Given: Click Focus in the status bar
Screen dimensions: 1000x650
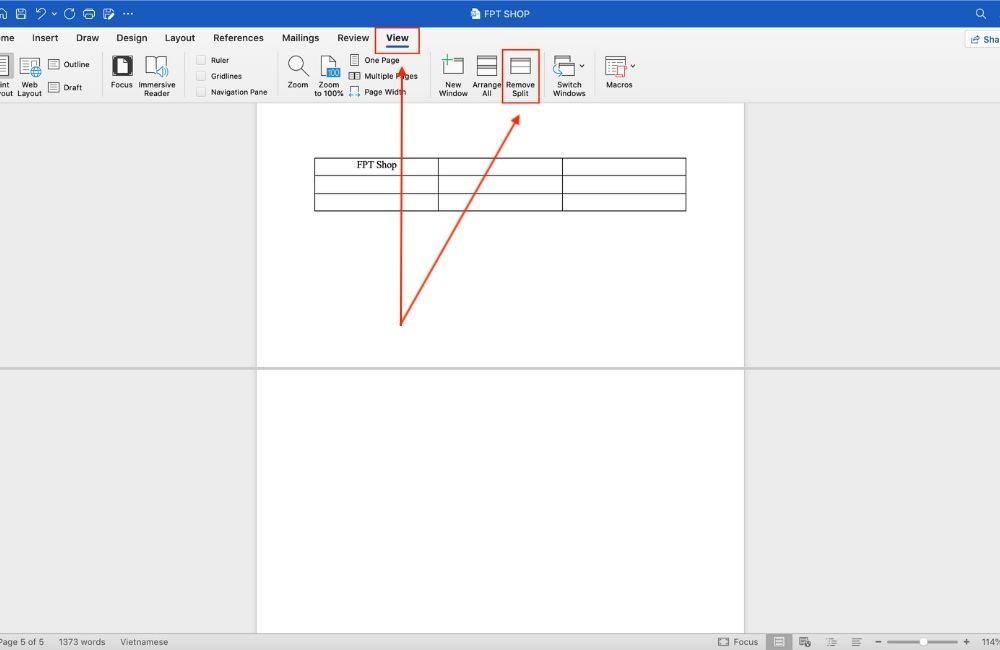Looking at the screenshot, I should pyautogui.click(x=738, y=642).
